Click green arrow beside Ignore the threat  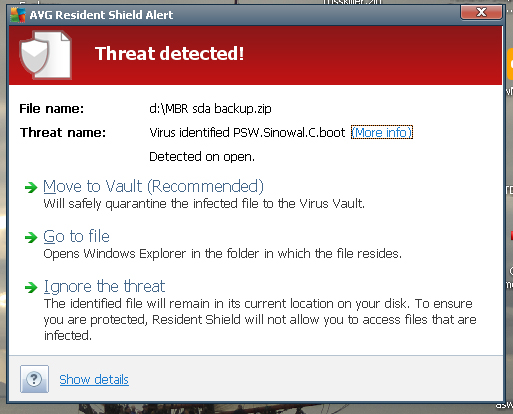click(31, 287)
